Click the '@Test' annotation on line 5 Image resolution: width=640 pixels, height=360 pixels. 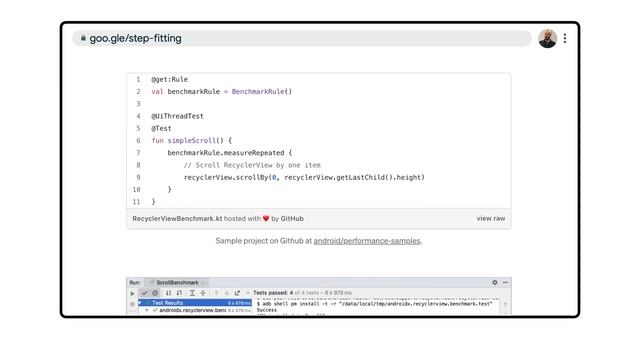[161, 128]
